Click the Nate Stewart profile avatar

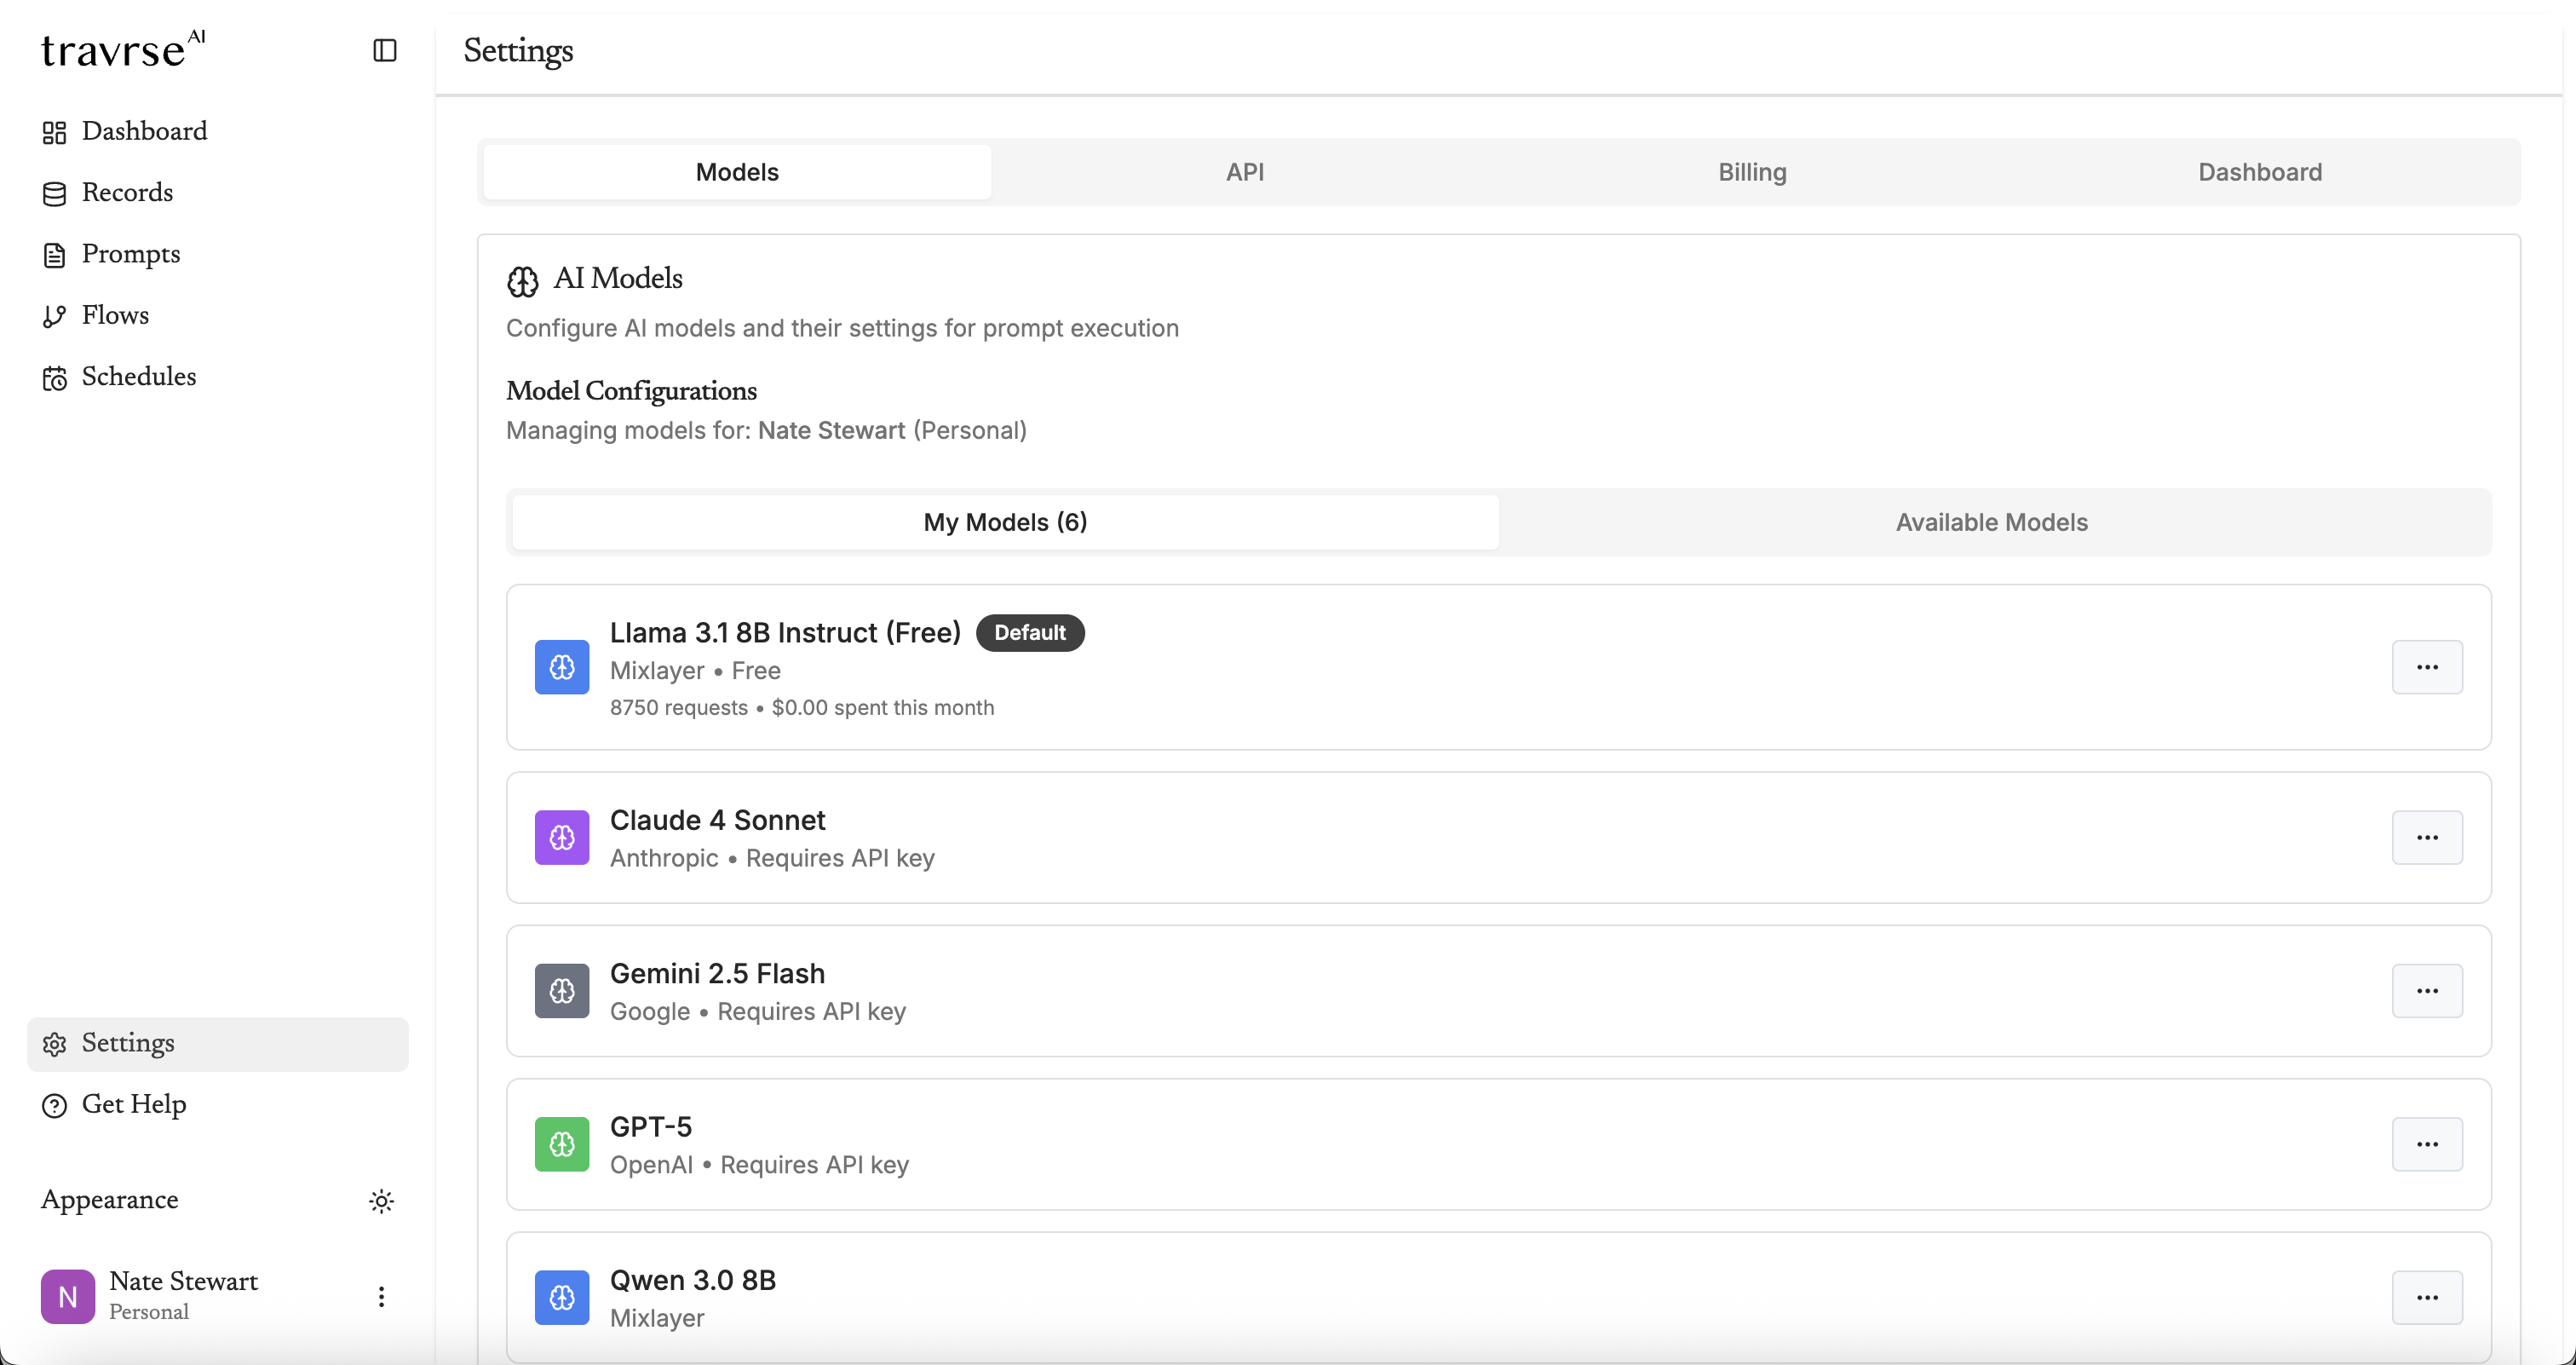pyautogui.click(x=67, y=1296)
